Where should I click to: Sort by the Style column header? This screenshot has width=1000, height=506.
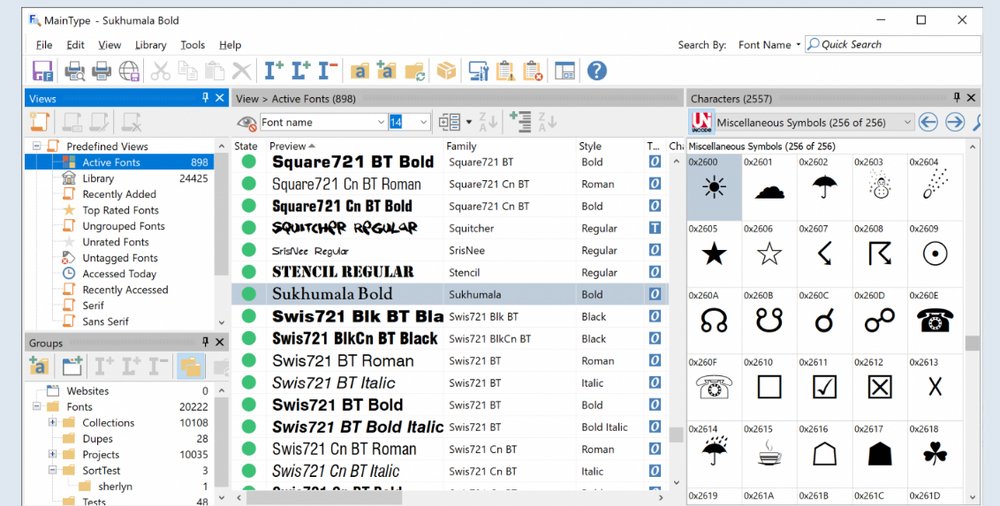(610, 146)
